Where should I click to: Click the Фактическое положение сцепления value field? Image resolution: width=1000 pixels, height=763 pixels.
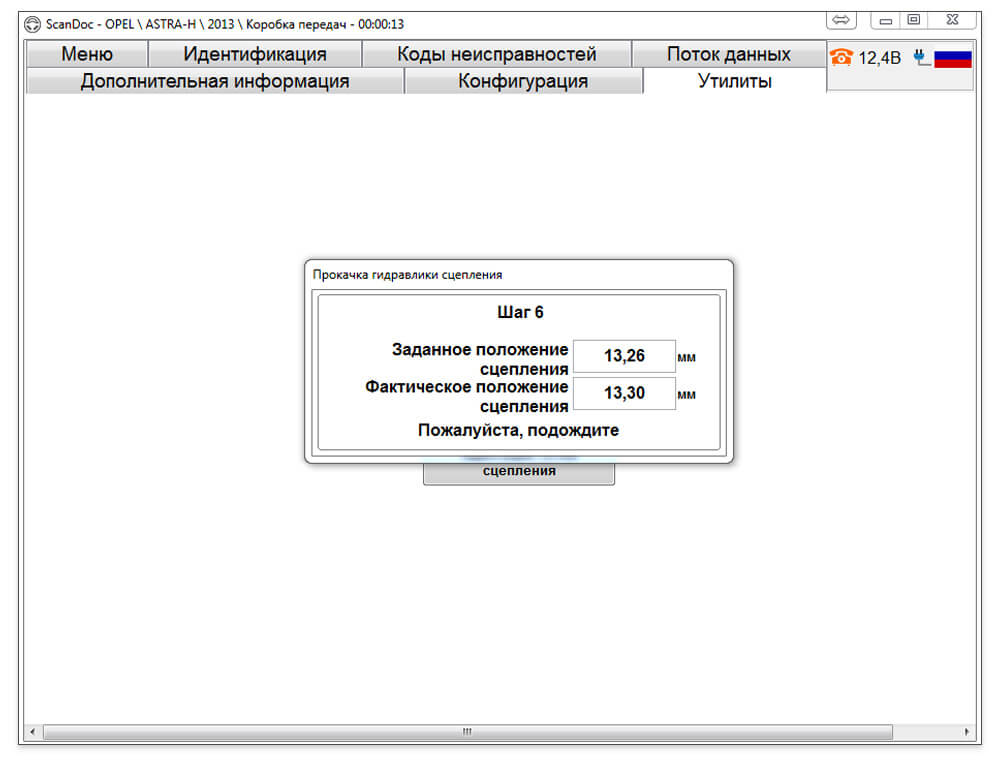624,393
